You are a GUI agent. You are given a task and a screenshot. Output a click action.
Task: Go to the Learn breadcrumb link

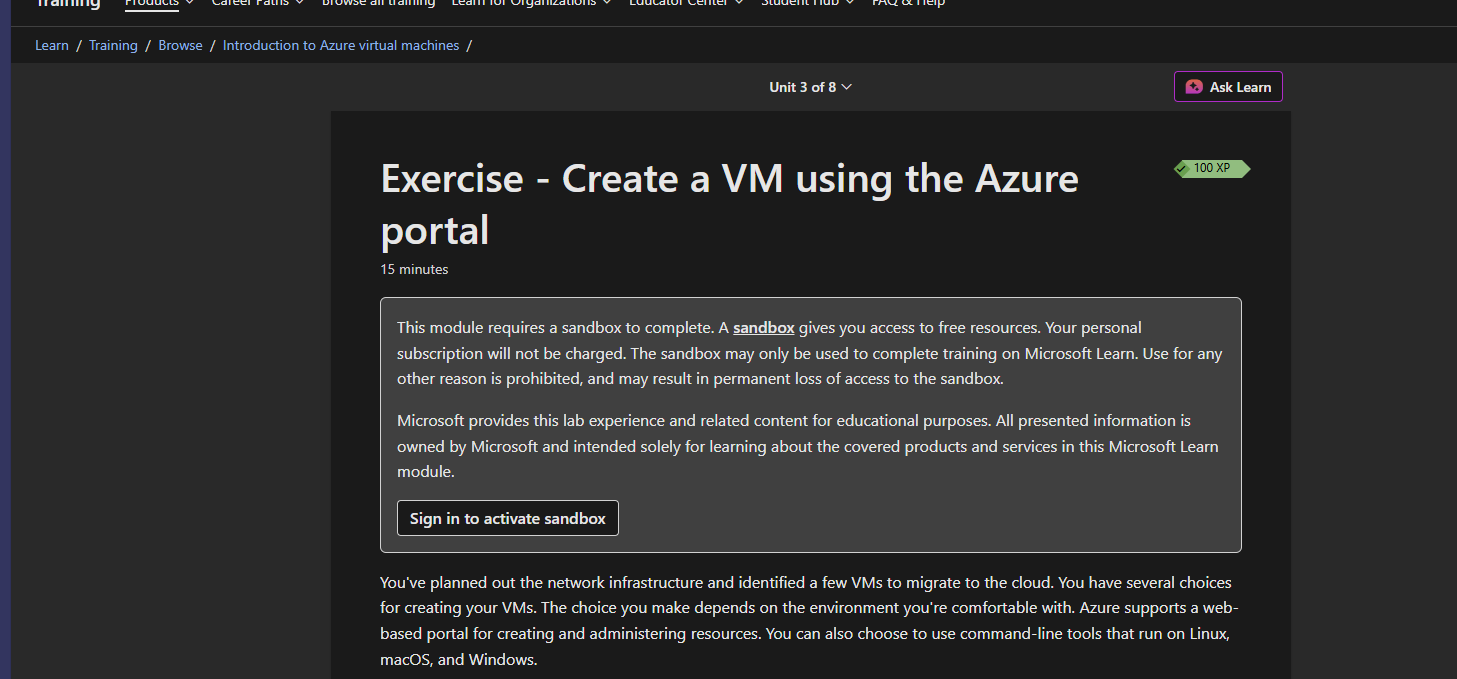coord(52,45)
